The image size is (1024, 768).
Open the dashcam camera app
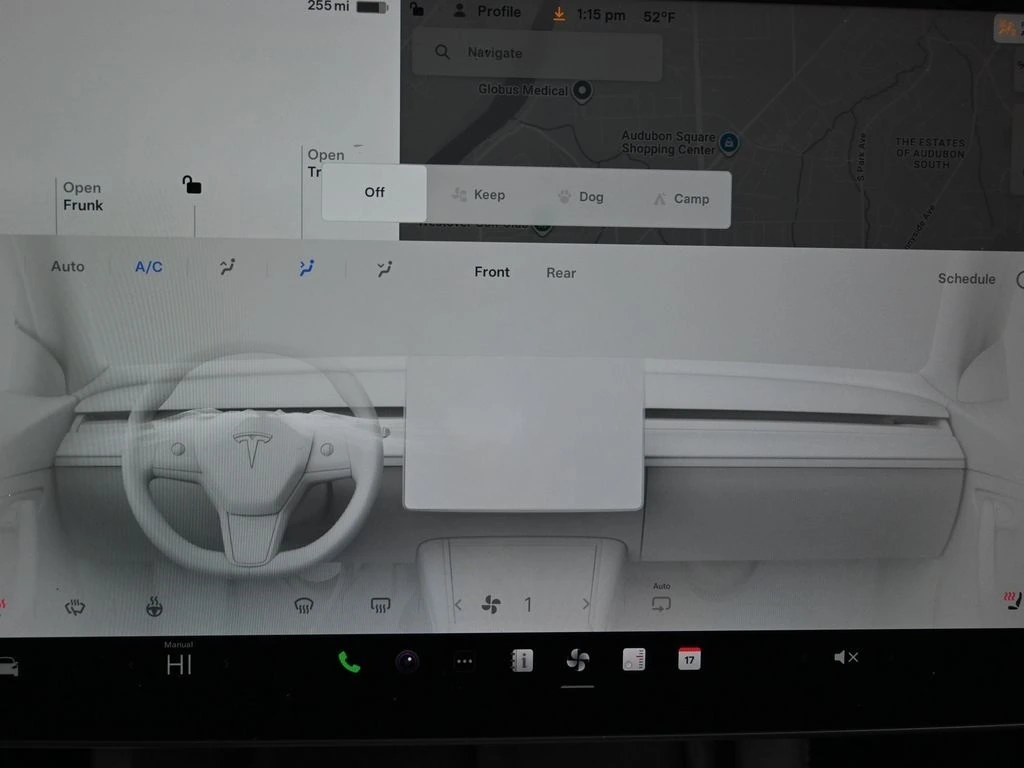(x=407, y=661)
